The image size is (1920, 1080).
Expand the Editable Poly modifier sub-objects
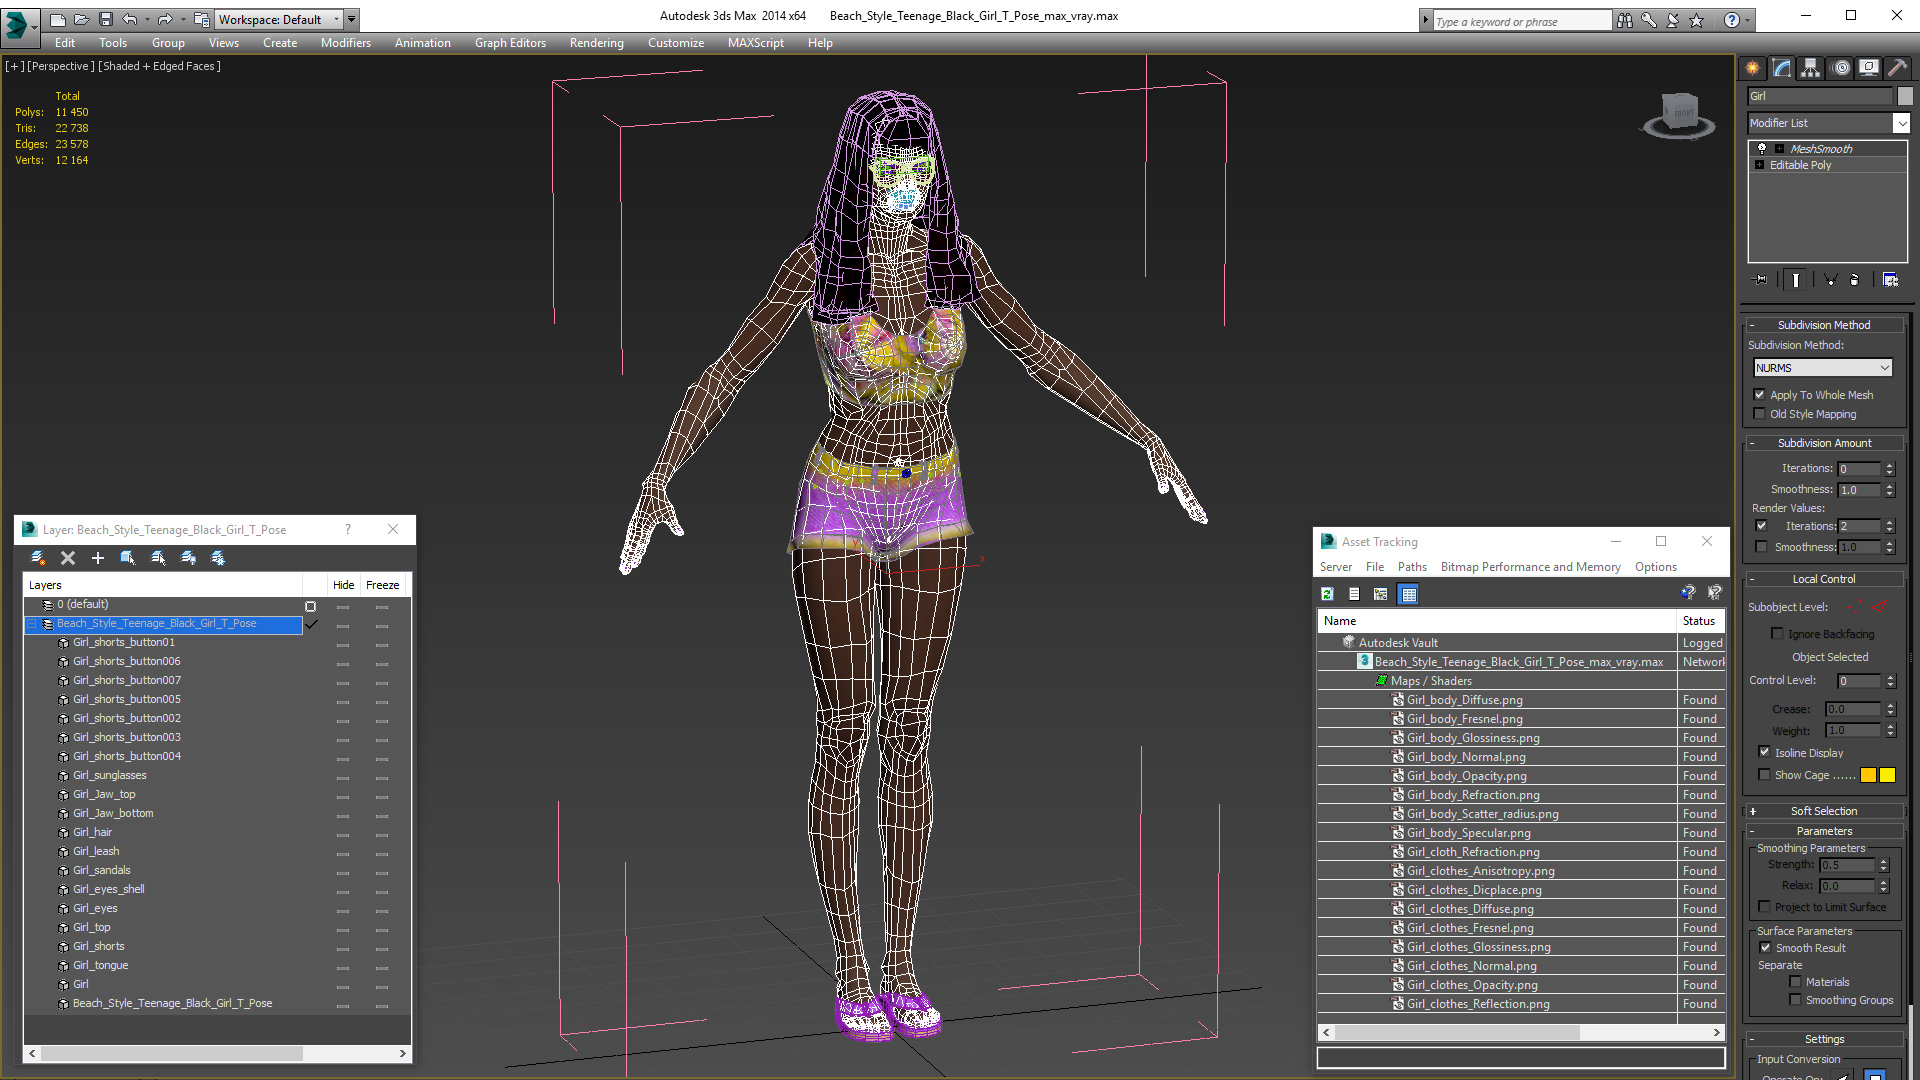click(x=1759, y=165)
